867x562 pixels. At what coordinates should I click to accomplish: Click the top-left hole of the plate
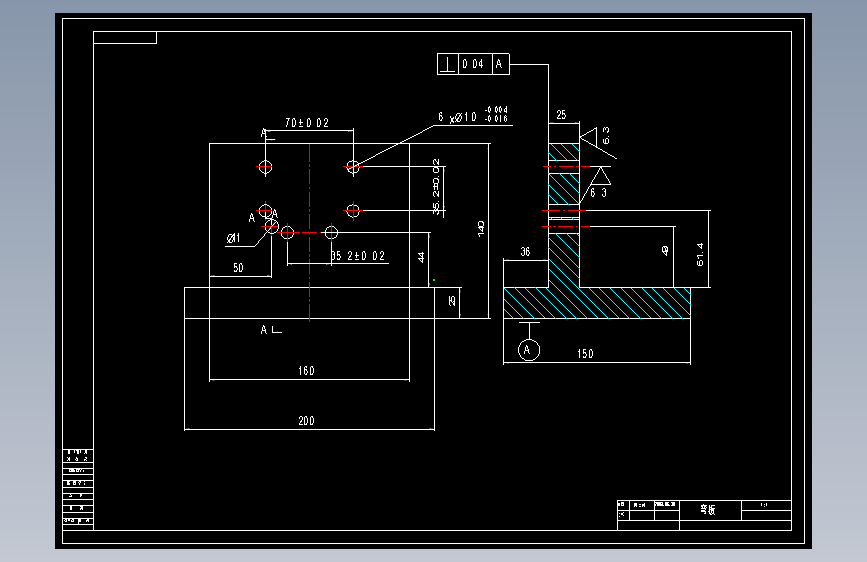[265, 166]
